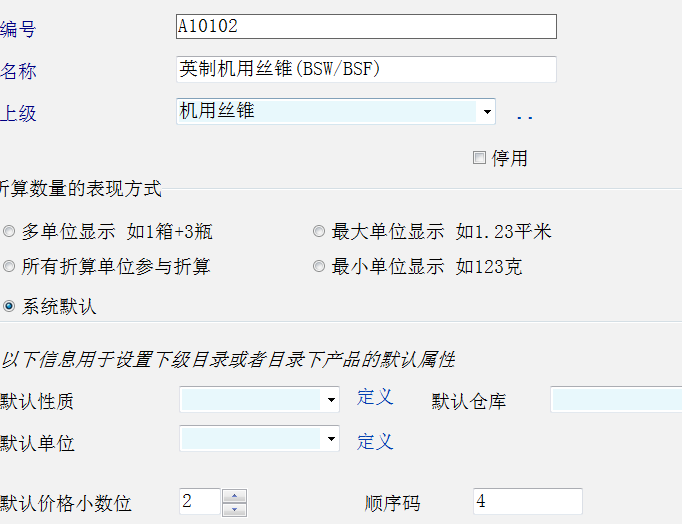682x524 pixels.
Task: Click the browse dots button beside 上级
Action: pos(524,116)
